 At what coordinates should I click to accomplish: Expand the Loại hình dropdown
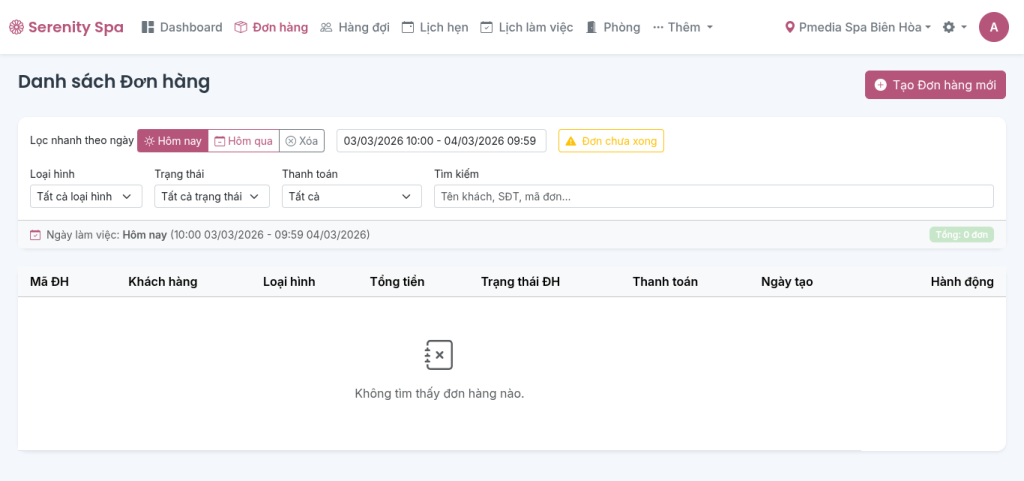pos(86,196)
